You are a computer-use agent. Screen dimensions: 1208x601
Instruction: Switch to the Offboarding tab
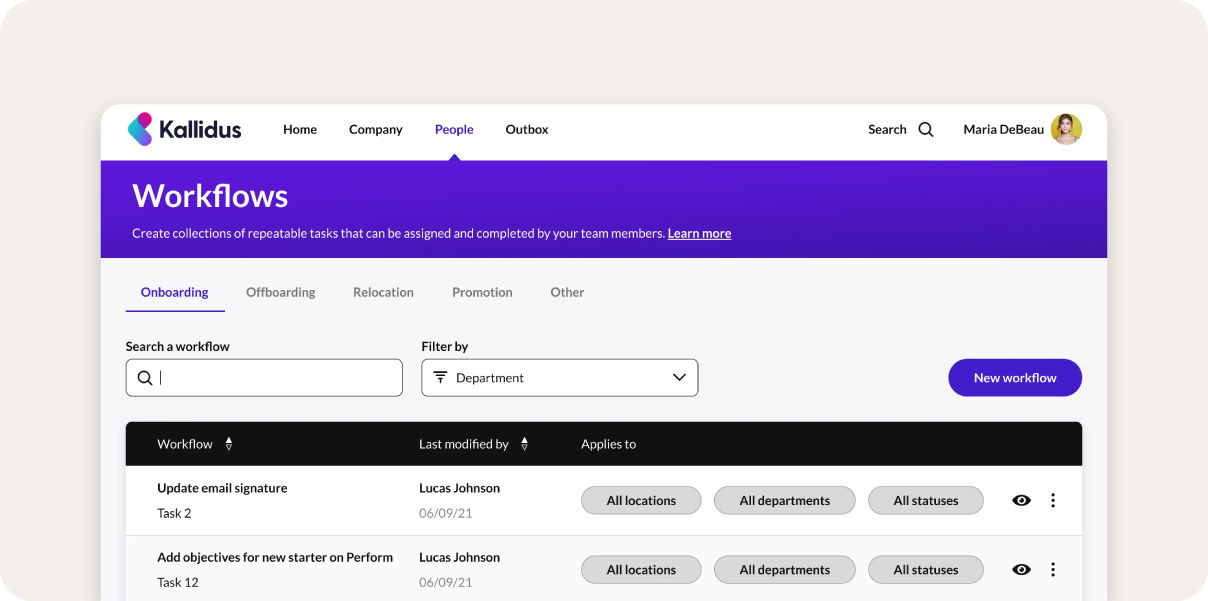click(x=281, y=292)
